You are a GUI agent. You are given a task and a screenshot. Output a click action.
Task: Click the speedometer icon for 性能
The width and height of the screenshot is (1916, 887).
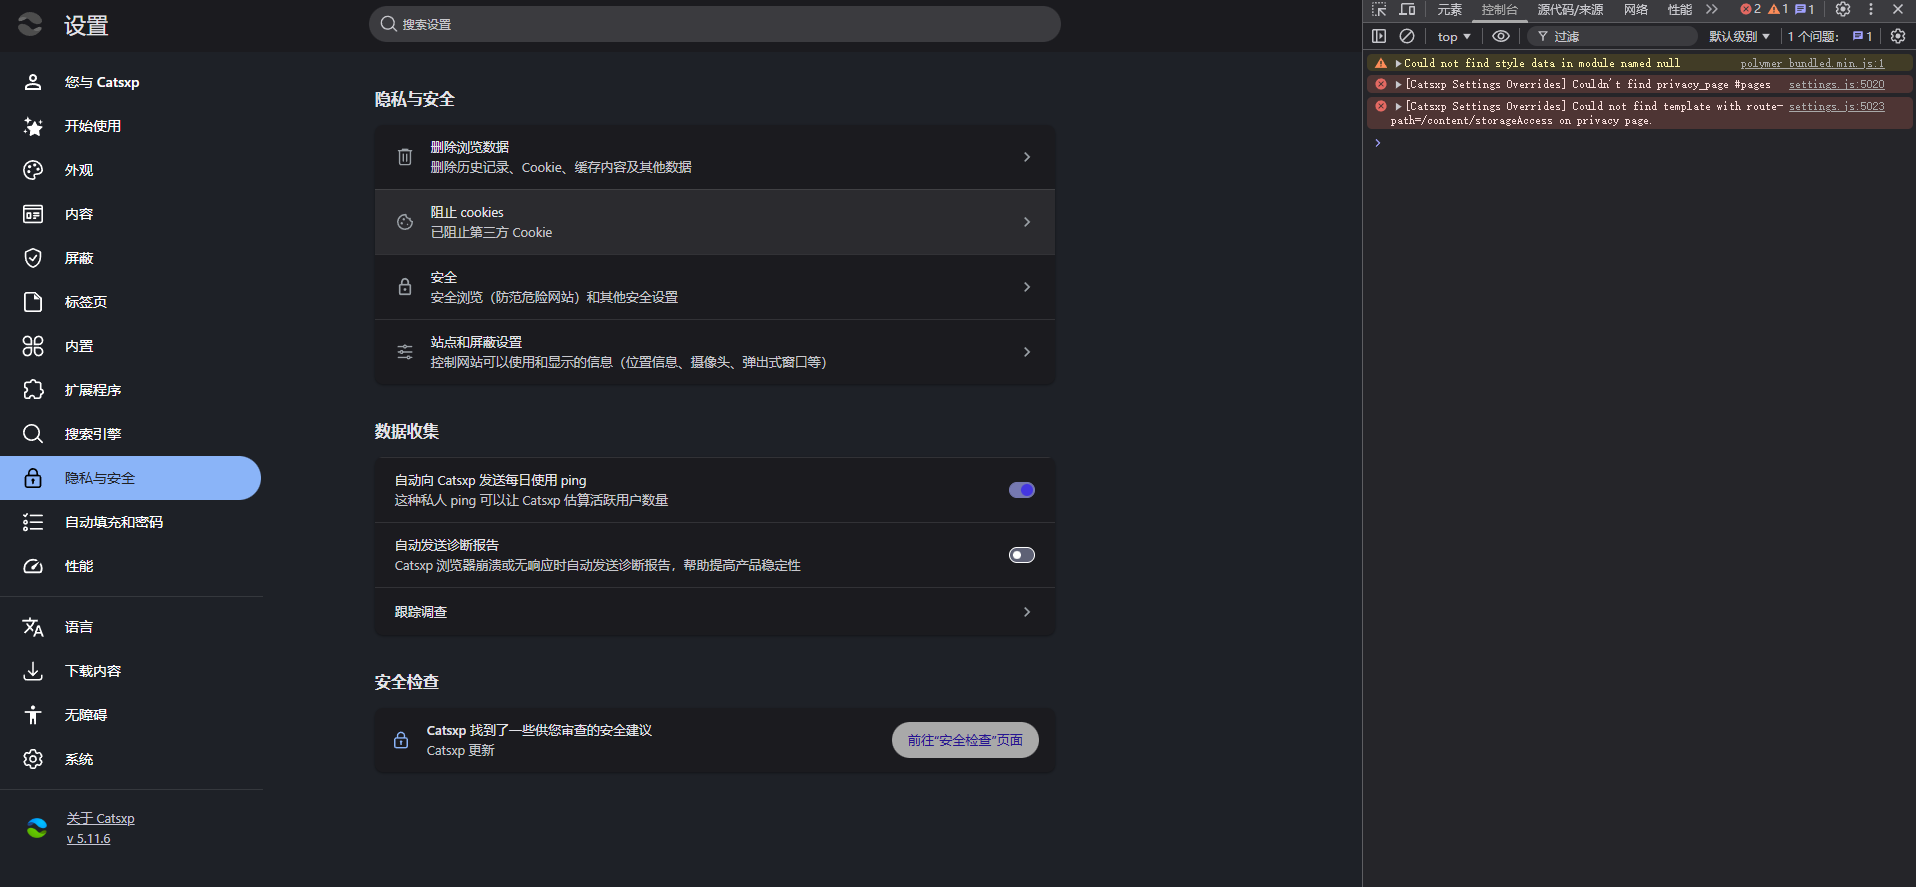(33, 566)
